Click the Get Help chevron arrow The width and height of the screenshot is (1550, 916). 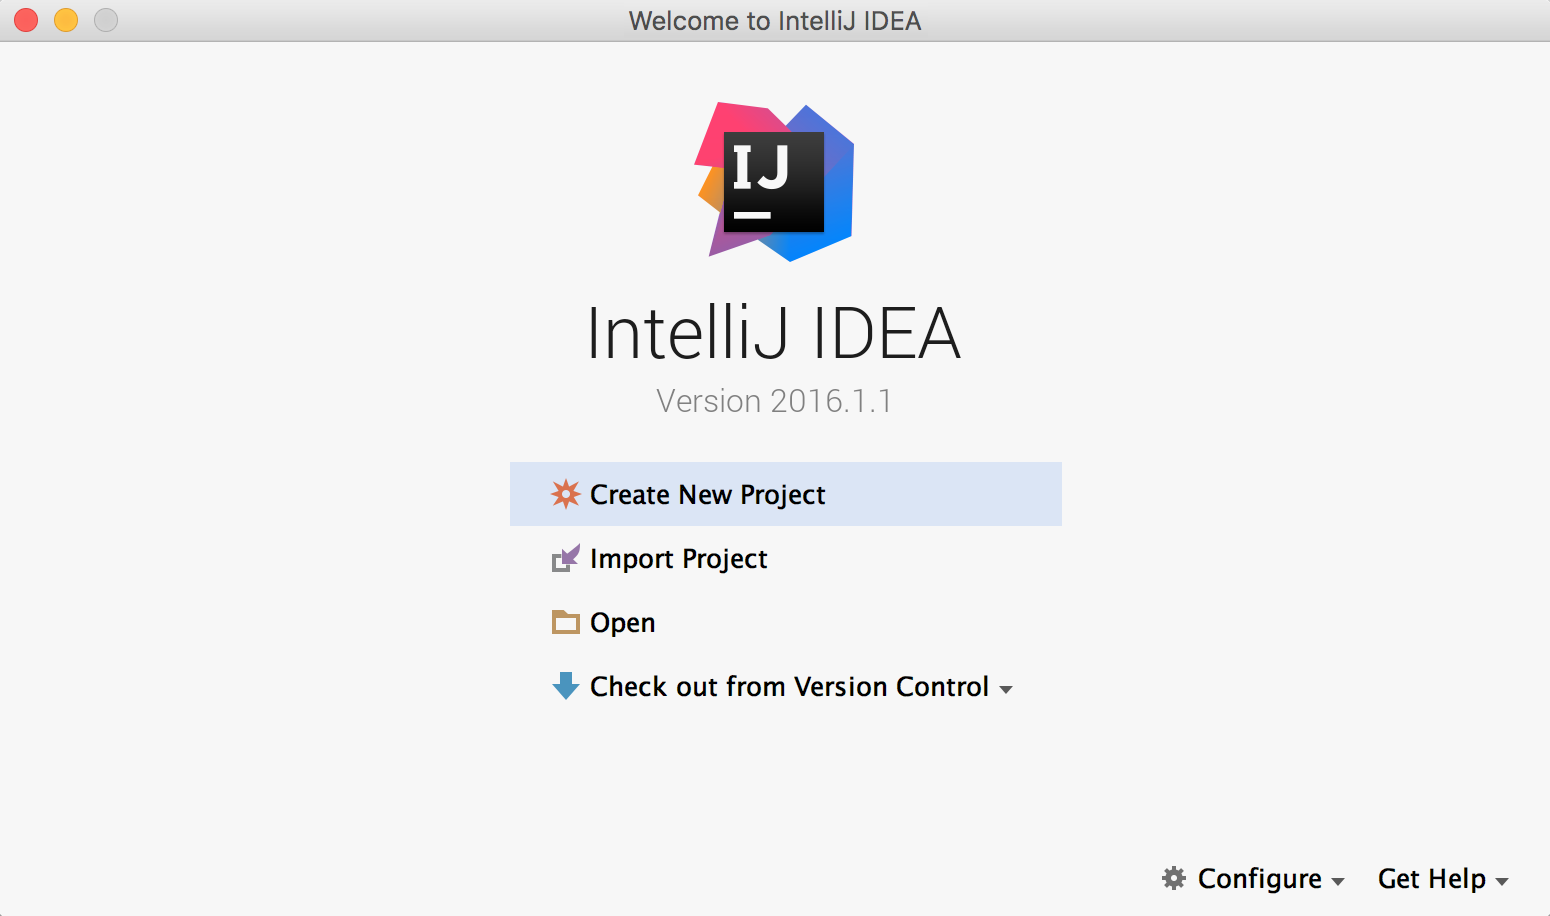(1503, 881)
